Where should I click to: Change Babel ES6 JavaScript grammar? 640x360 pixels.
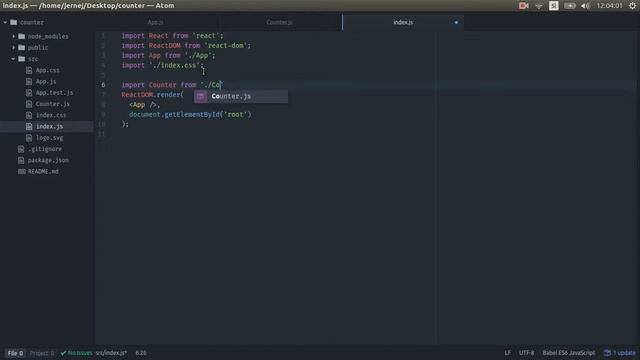coord(569,353)
